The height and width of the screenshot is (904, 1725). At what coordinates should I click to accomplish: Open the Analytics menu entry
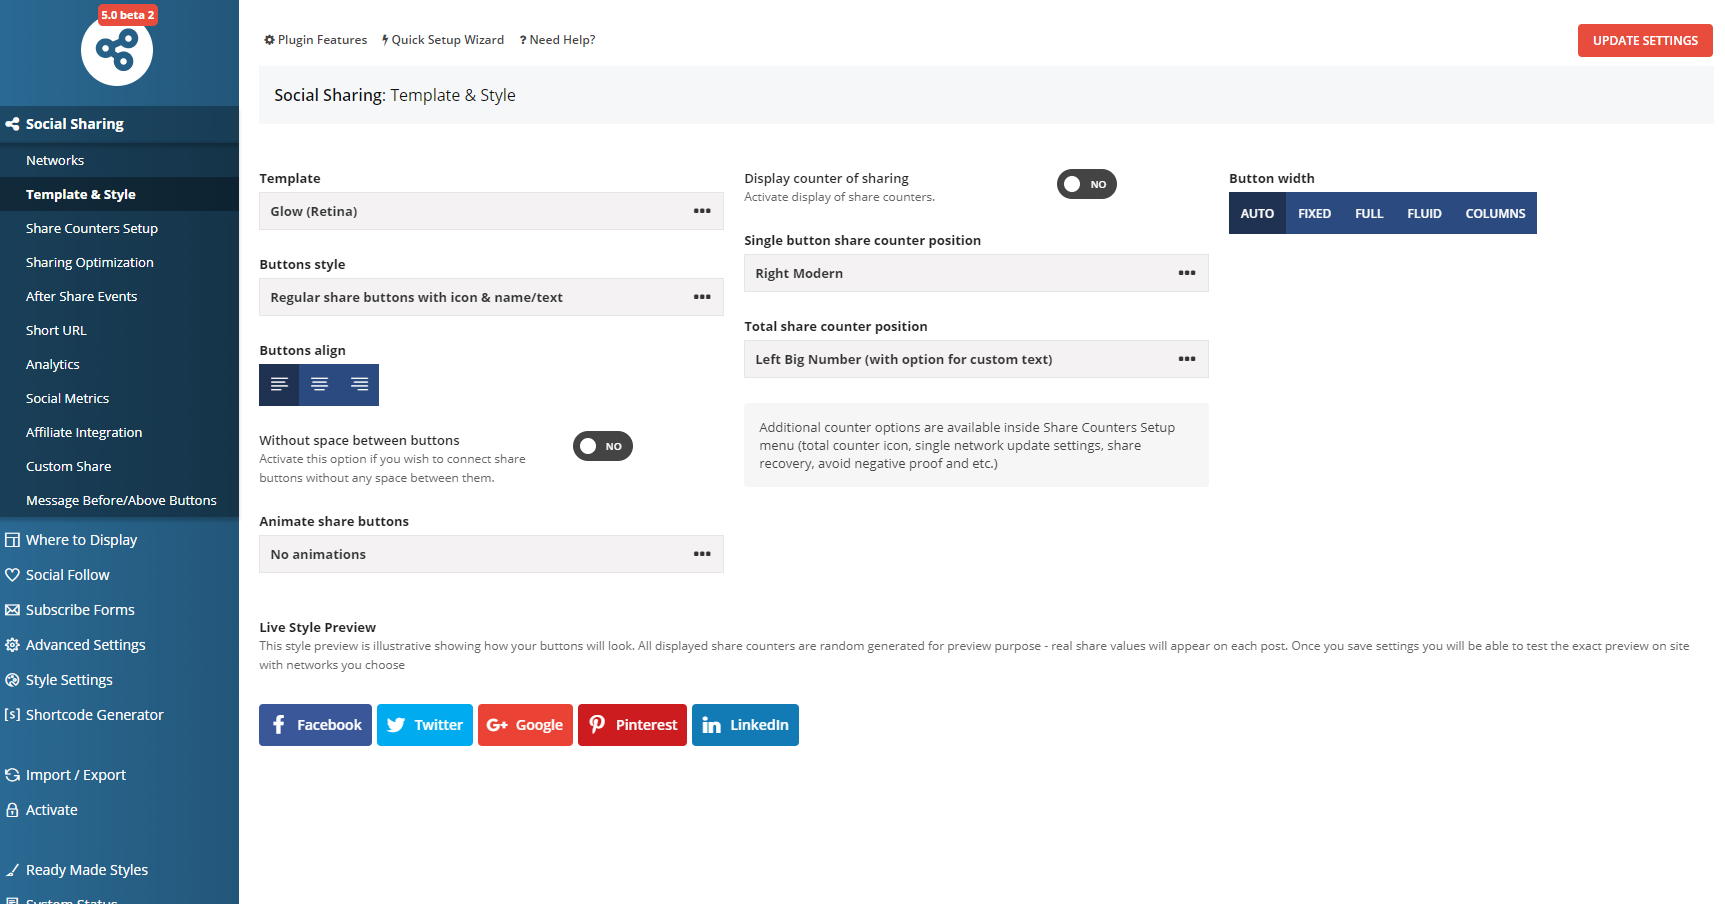pyautogui.click(x=52, y=364)
